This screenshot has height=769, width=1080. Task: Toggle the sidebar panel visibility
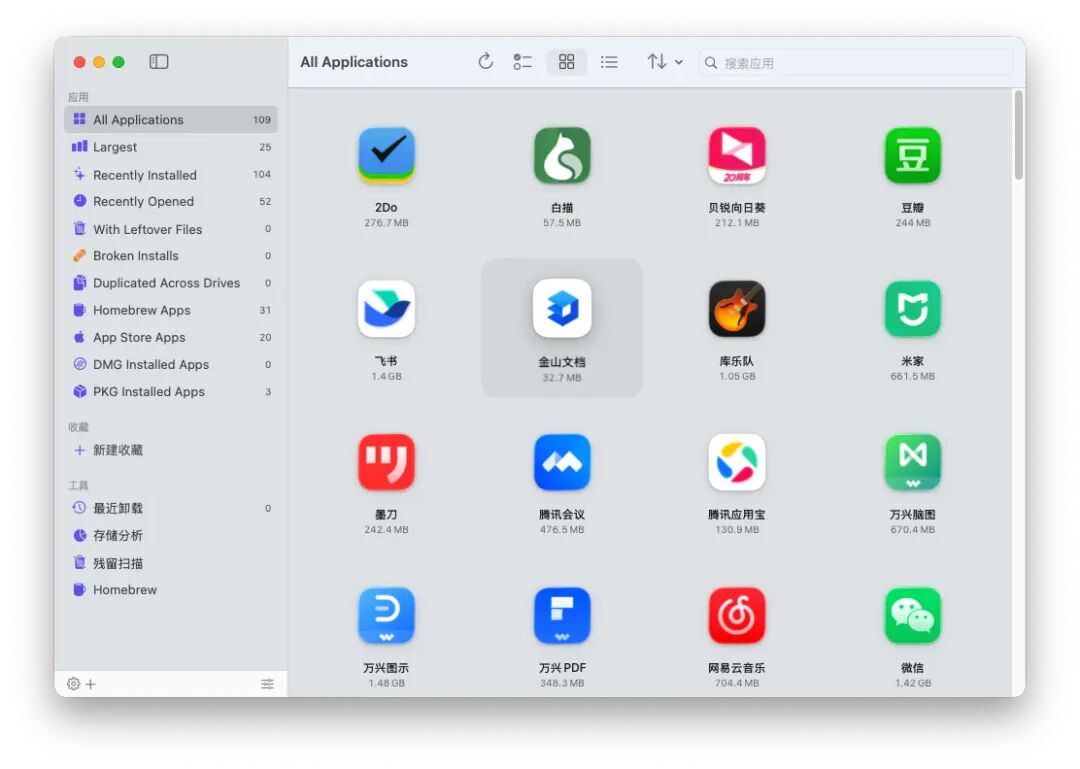tap(158, 62)
